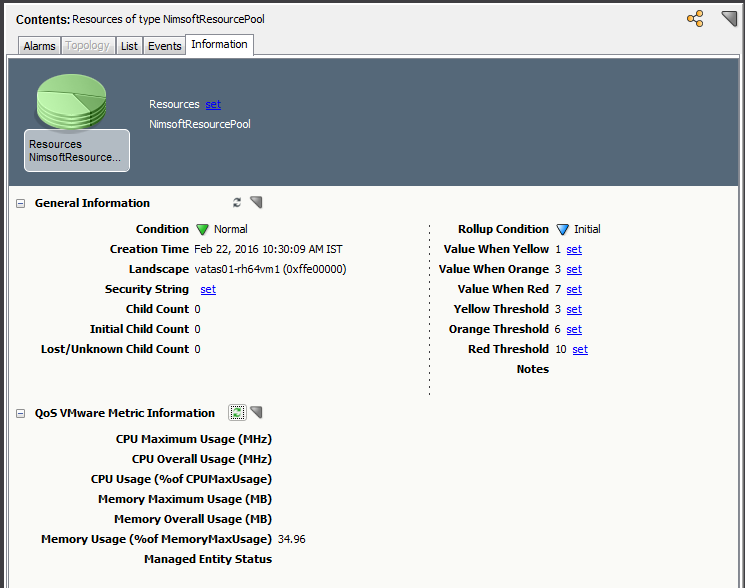Click the memory usage value '34.96'

click(x=292, y=539)
